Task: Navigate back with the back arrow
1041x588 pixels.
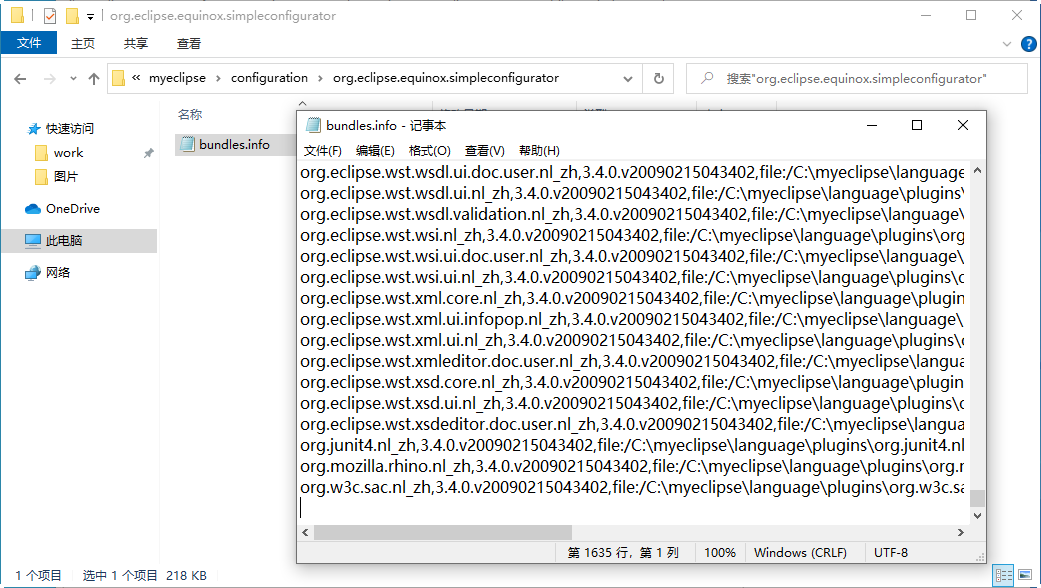Action: (x=20, y=78)
